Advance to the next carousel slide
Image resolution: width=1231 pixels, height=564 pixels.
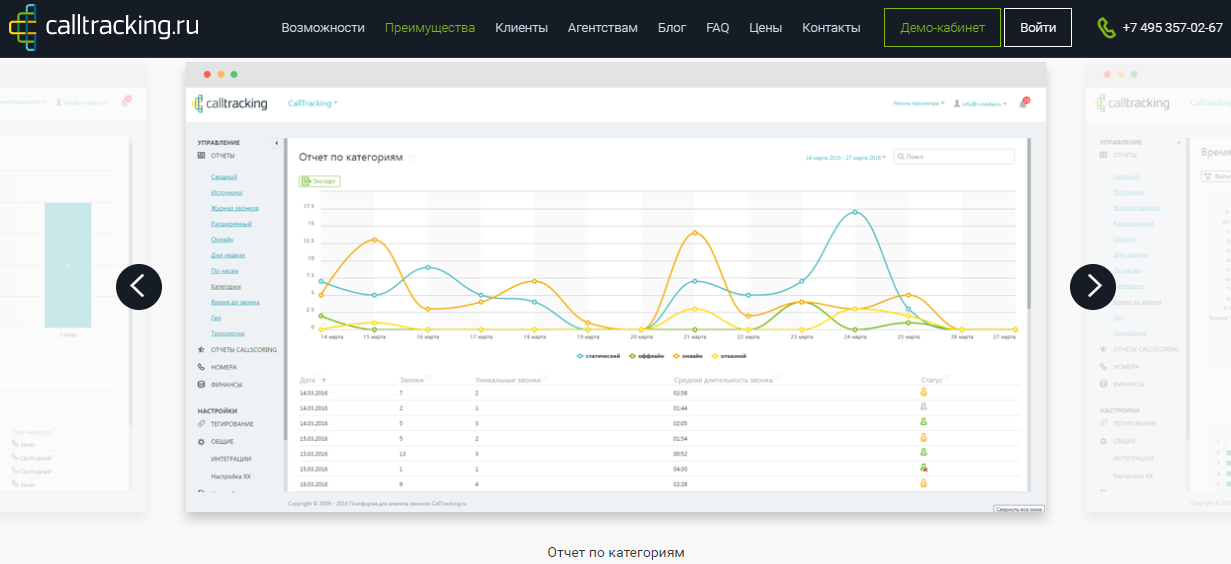[1093, 287]
